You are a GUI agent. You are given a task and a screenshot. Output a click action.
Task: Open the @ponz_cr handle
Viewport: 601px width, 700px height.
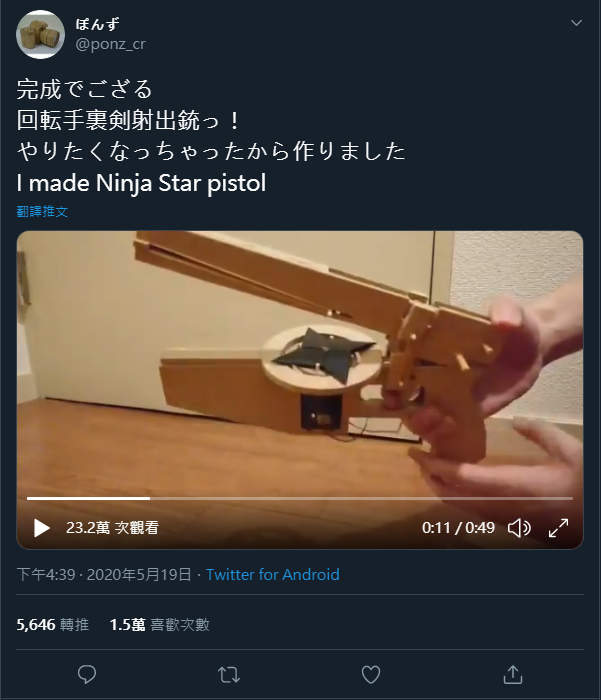tap(110, 44)
